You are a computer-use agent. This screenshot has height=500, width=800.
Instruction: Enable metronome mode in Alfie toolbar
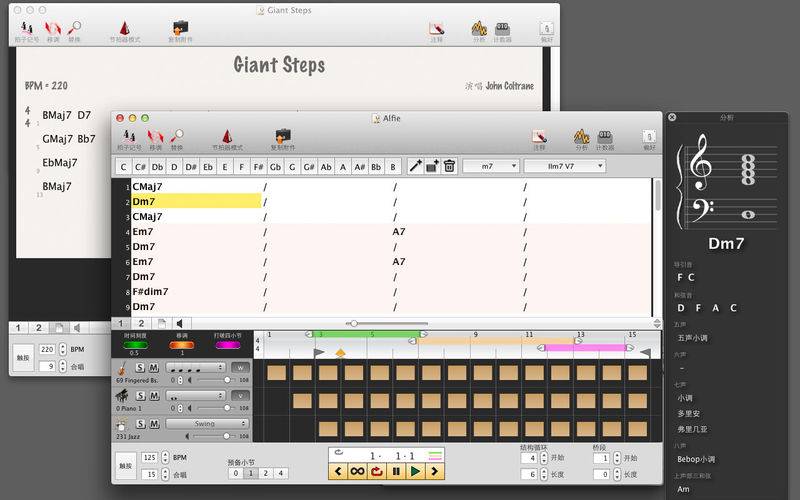pyautogui.click(x=227, y=137)
